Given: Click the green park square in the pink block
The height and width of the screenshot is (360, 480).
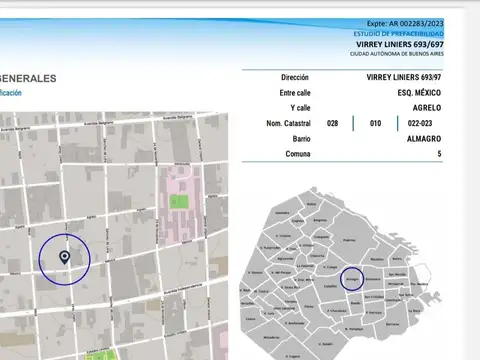Looking at the screenshot, I should [x=179, y=202].
